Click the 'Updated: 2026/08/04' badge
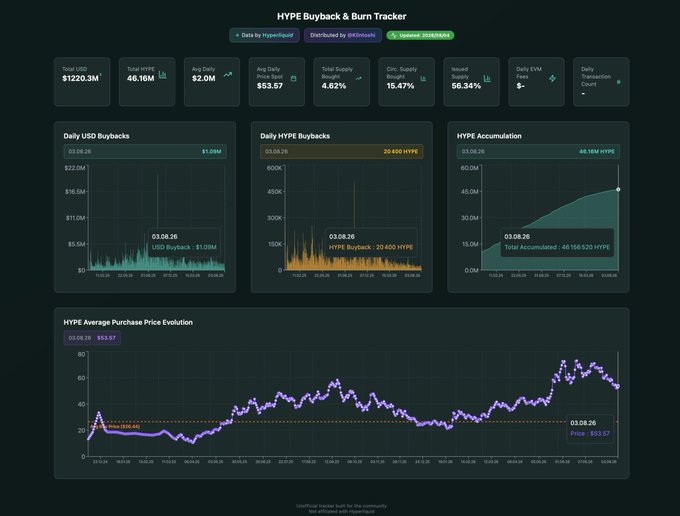The image size is (680, 516). point(420,36)
